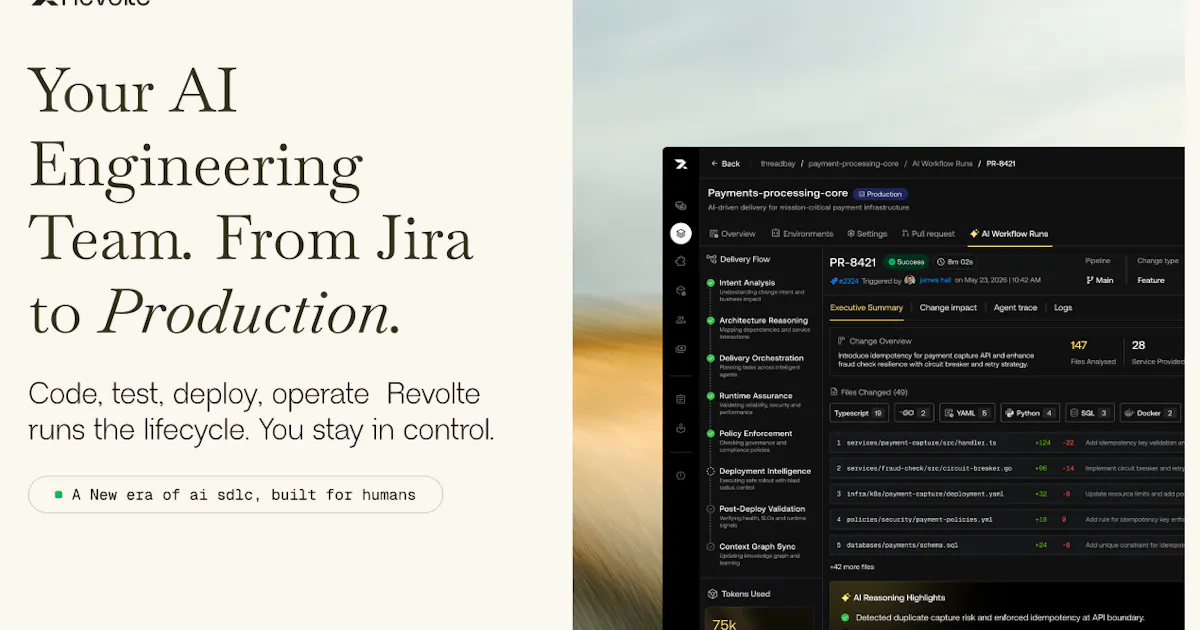The height and width of the screenshot is (630, 1200).
Task: Filter files by the YAML 5 chip
Action: tap(967, 413)
